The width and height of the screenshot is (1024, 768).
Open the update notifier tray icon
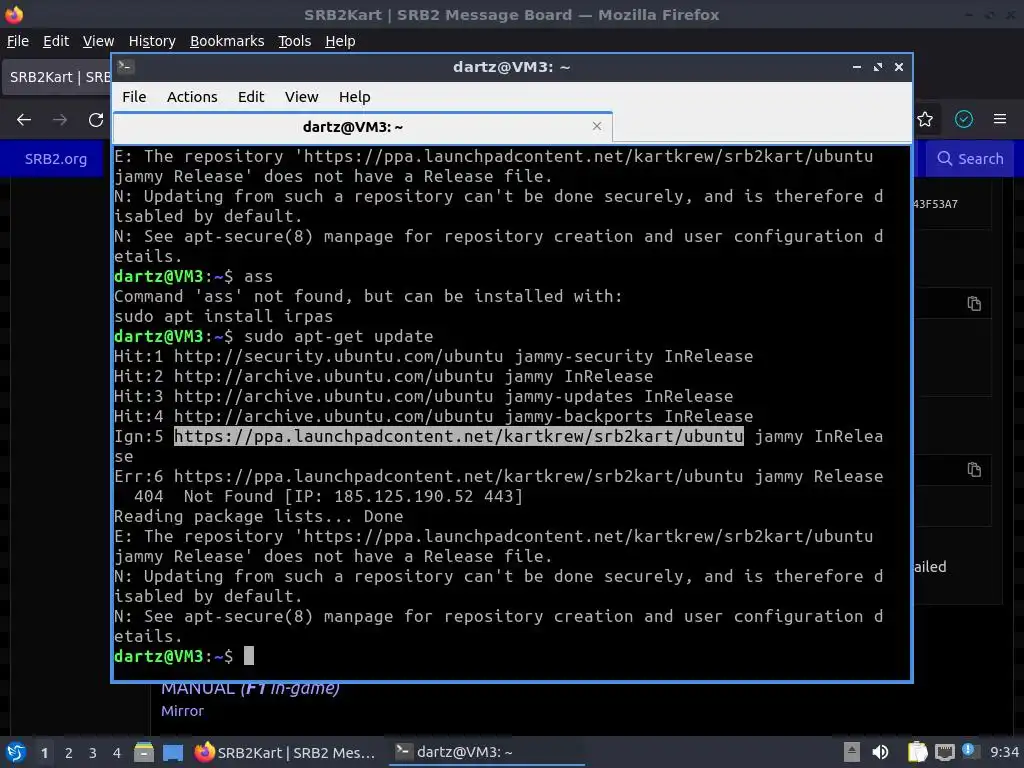969,751
